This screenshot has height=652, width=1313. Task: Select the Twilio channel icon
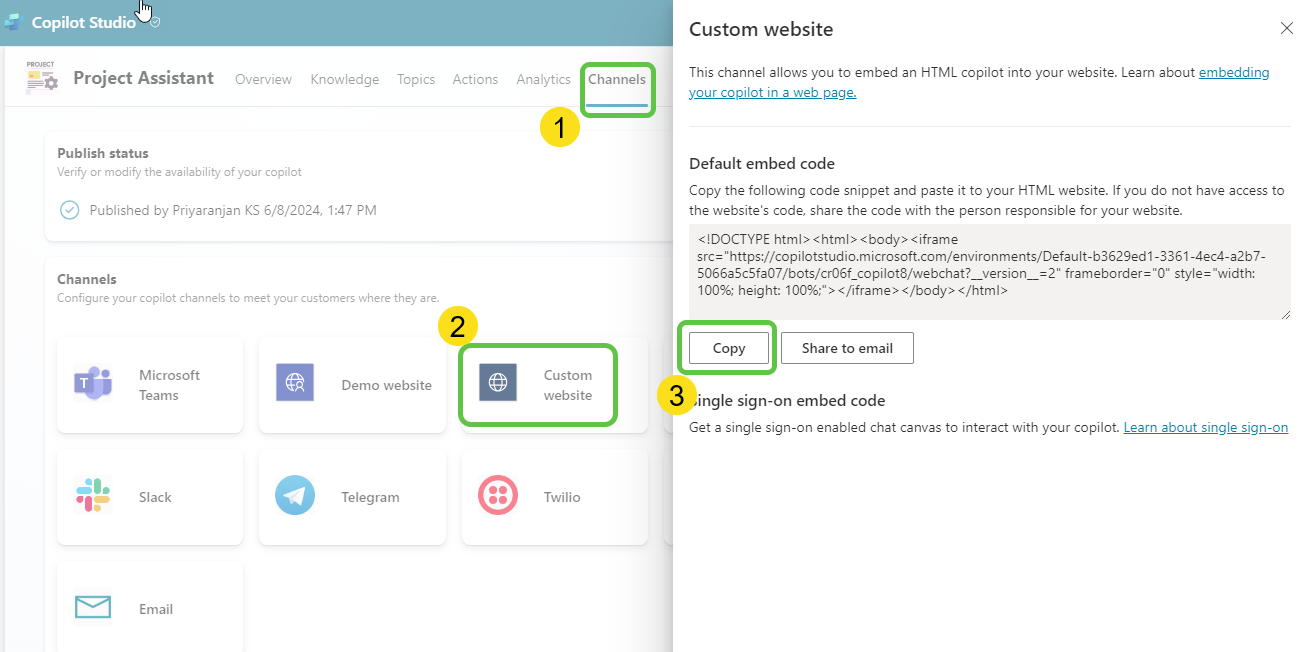(x=498, y=497)
